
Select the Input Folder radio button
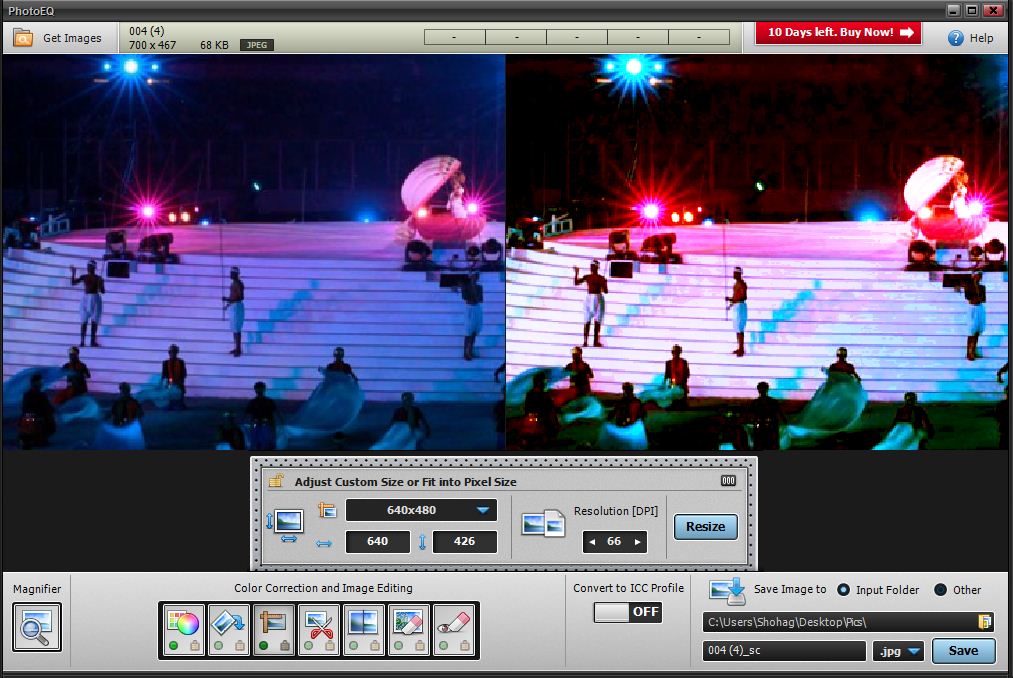pos(844,590)
